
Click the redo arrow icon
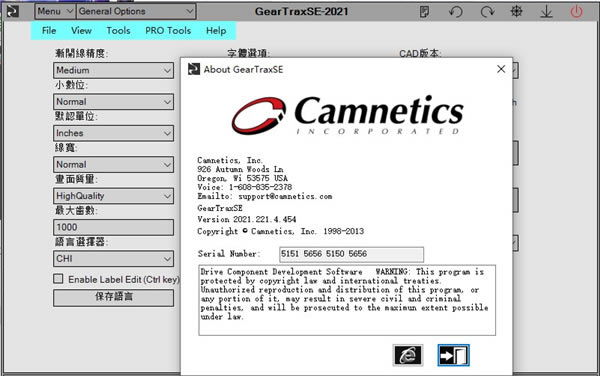[x=487, y=11]
